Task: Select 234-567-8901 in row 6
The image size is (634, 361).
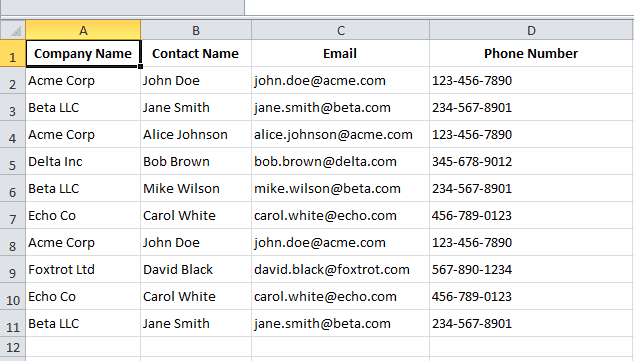Action: (x=532, y=188)
